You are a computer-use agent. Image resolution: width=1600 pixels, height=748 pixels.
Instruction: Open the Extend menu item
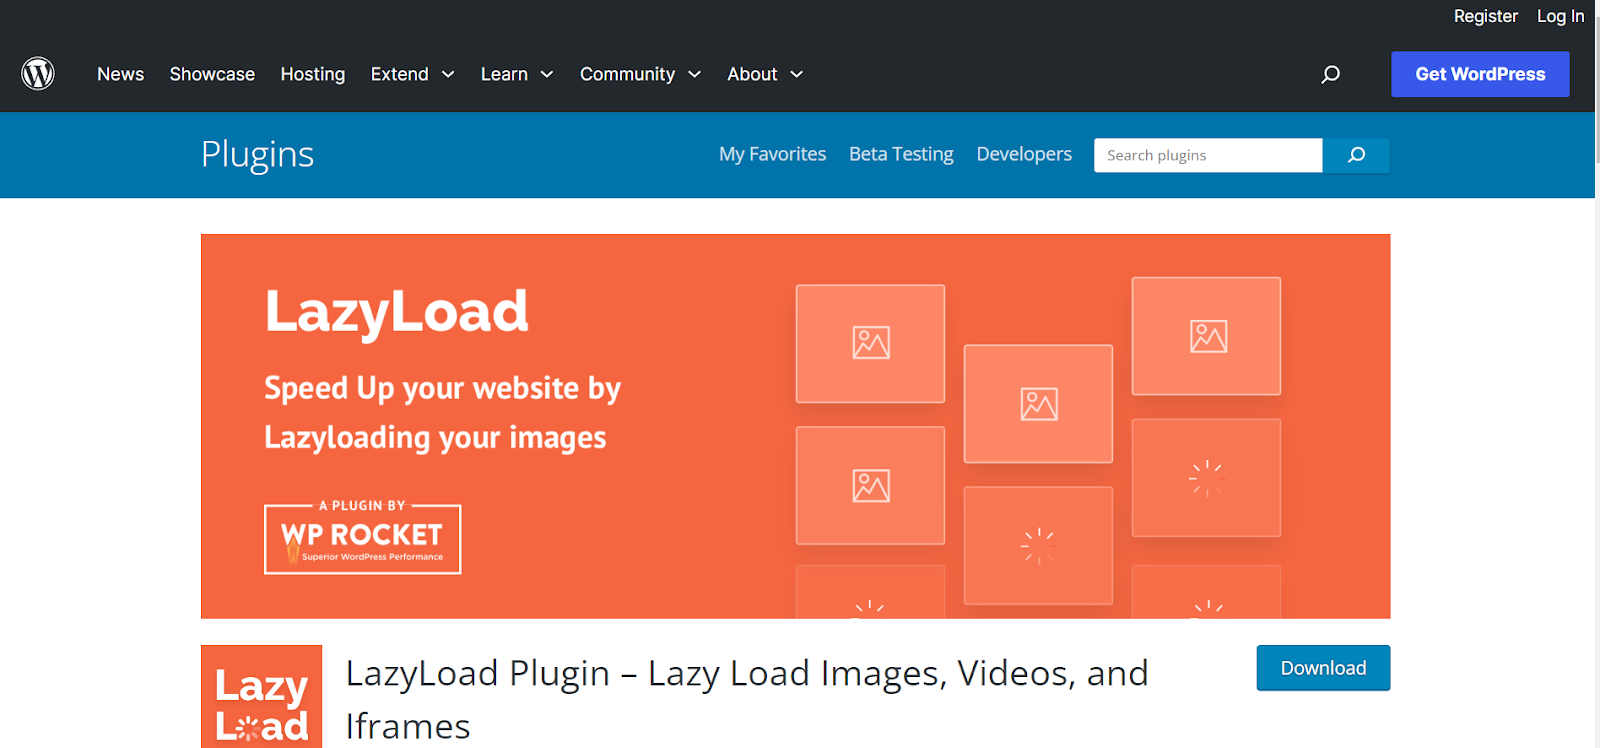(x=399, y=74)
